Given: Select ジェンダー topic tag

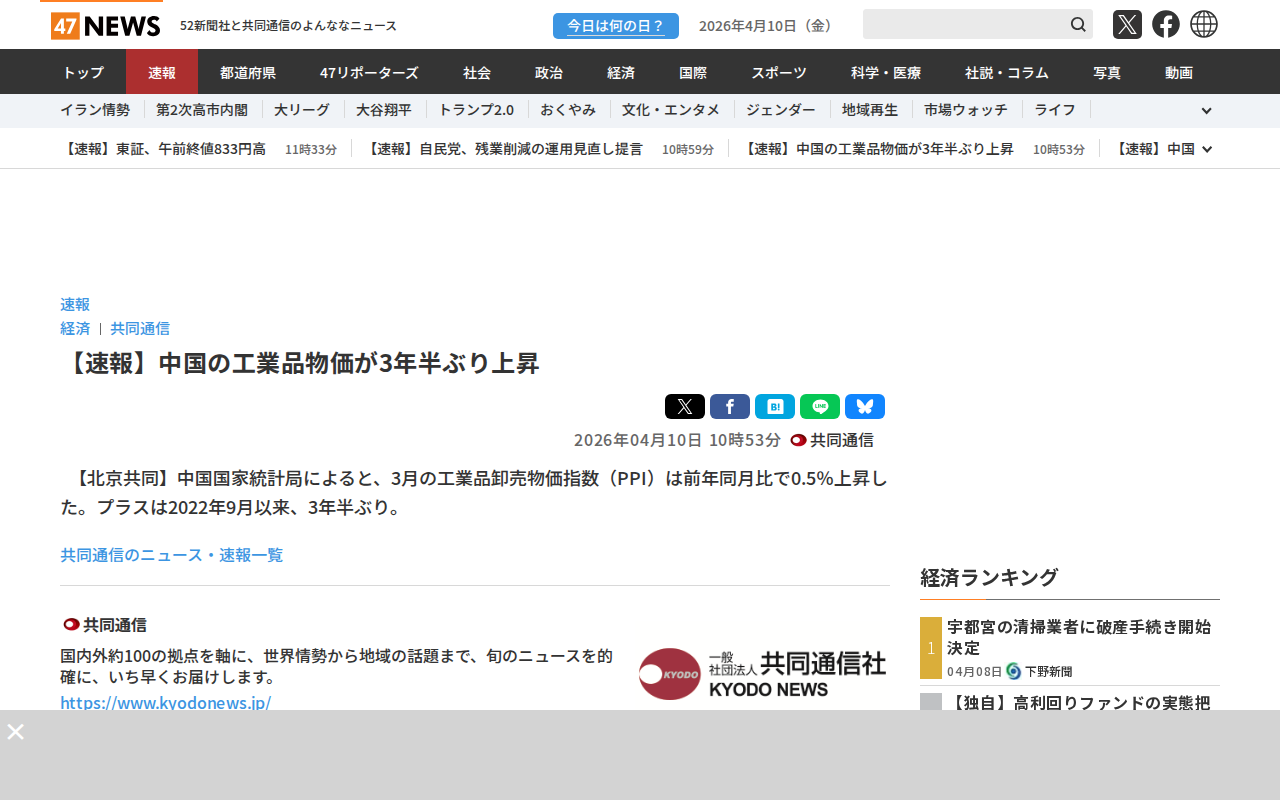Looking at the screenshot, I should (781, 110).
